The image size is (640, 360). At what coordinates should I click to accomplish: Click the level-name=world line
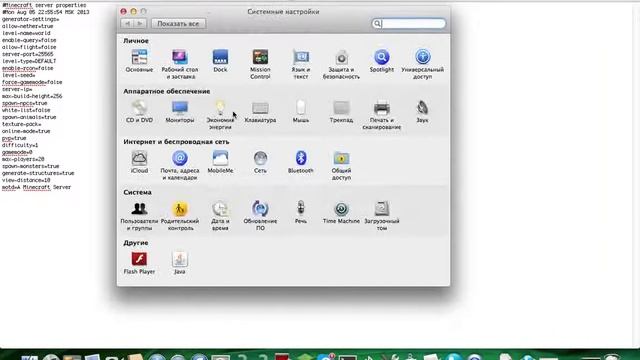pos(26,33)
